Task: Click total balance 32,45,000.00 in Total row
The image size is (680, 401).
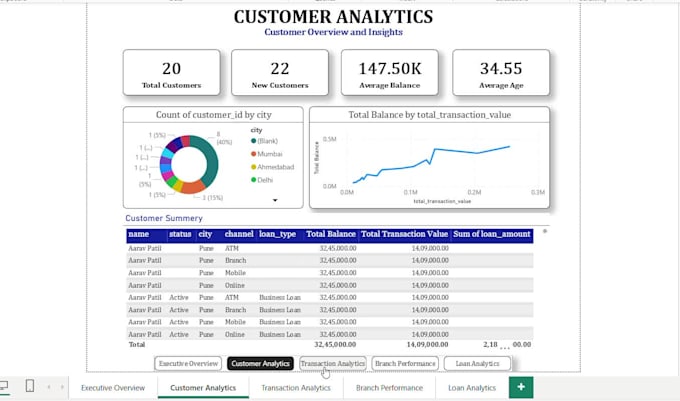Action: 335,345
